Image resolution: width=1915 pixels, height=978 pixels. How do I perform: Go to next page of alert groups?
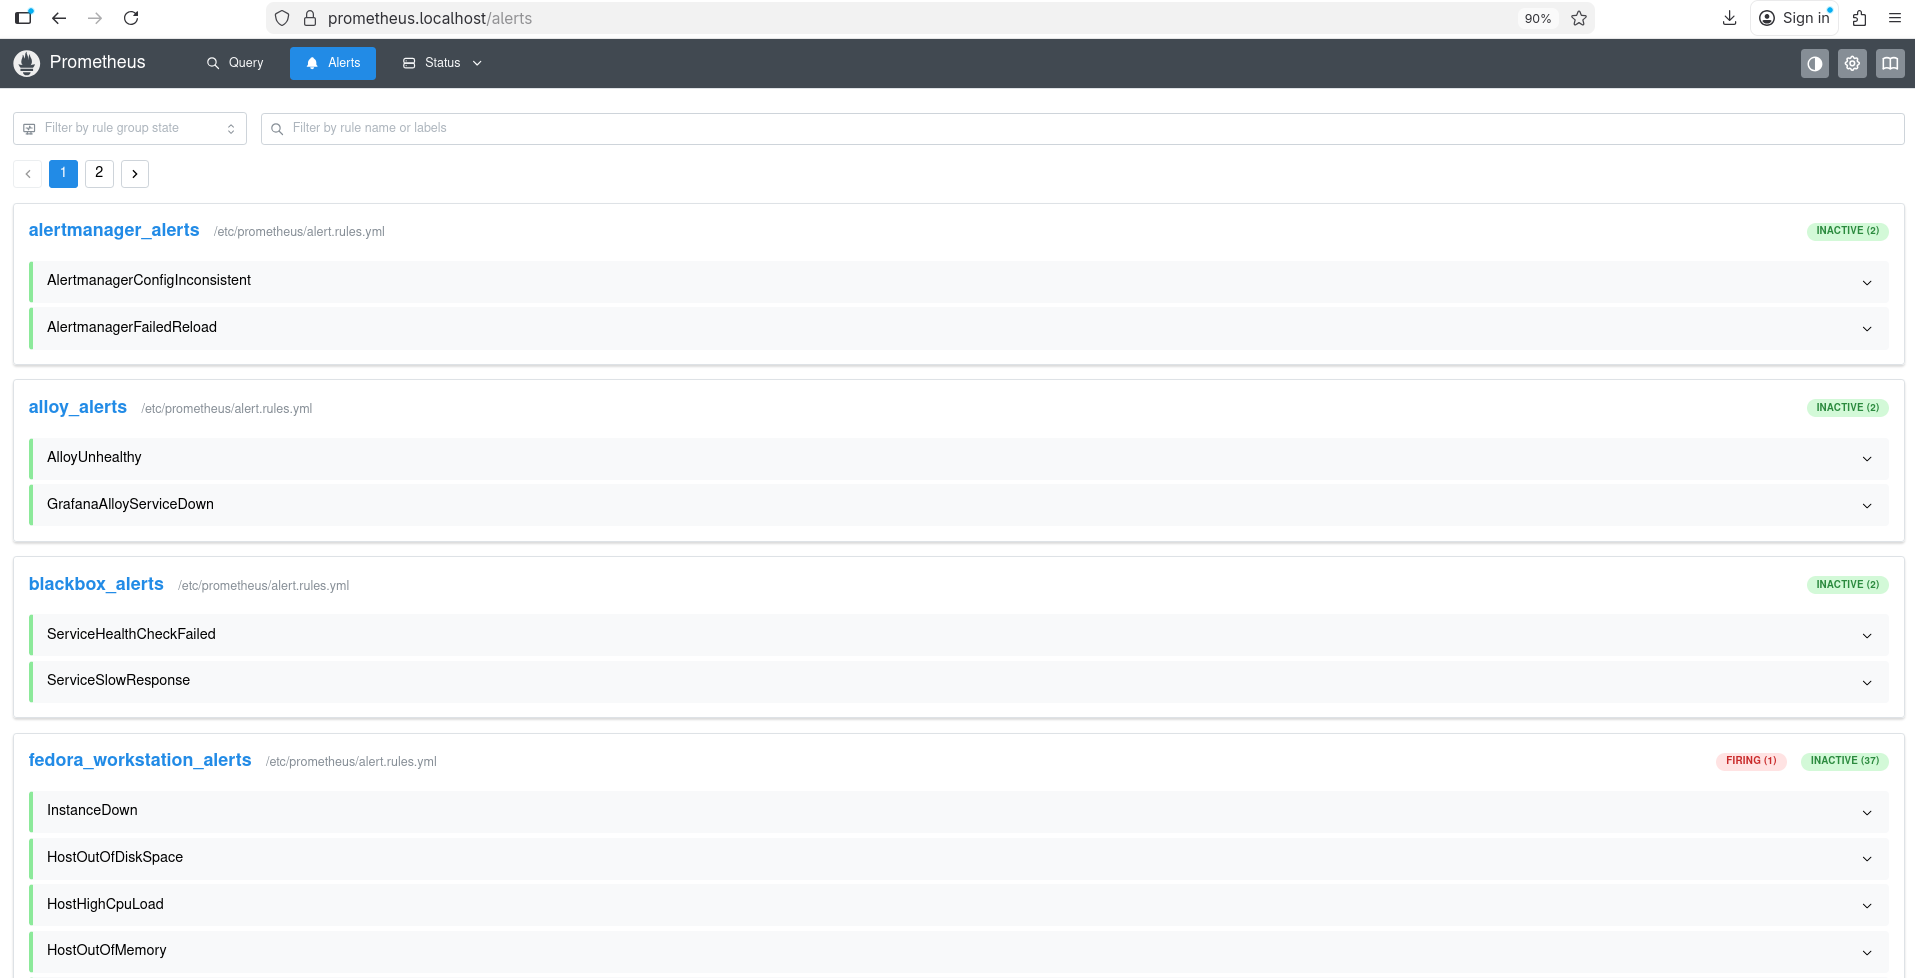coord(135,174)
